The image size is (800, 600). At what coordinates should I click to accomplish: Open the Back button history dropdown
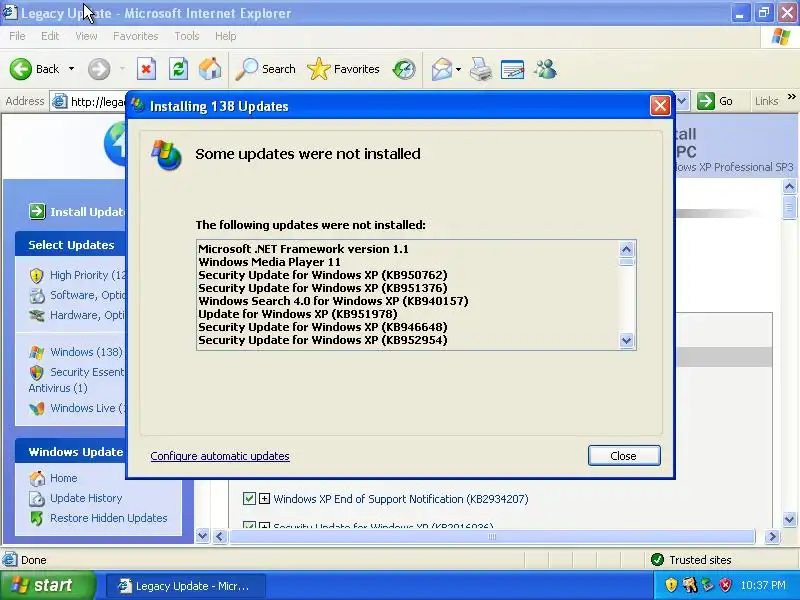coord(71,69)
